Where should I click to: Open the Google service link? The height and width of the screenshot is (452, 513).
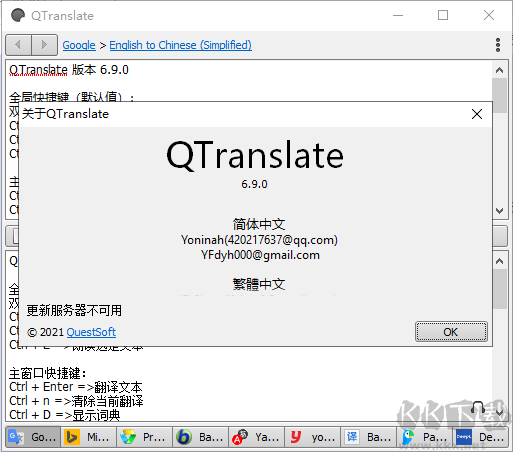(79, 45)
